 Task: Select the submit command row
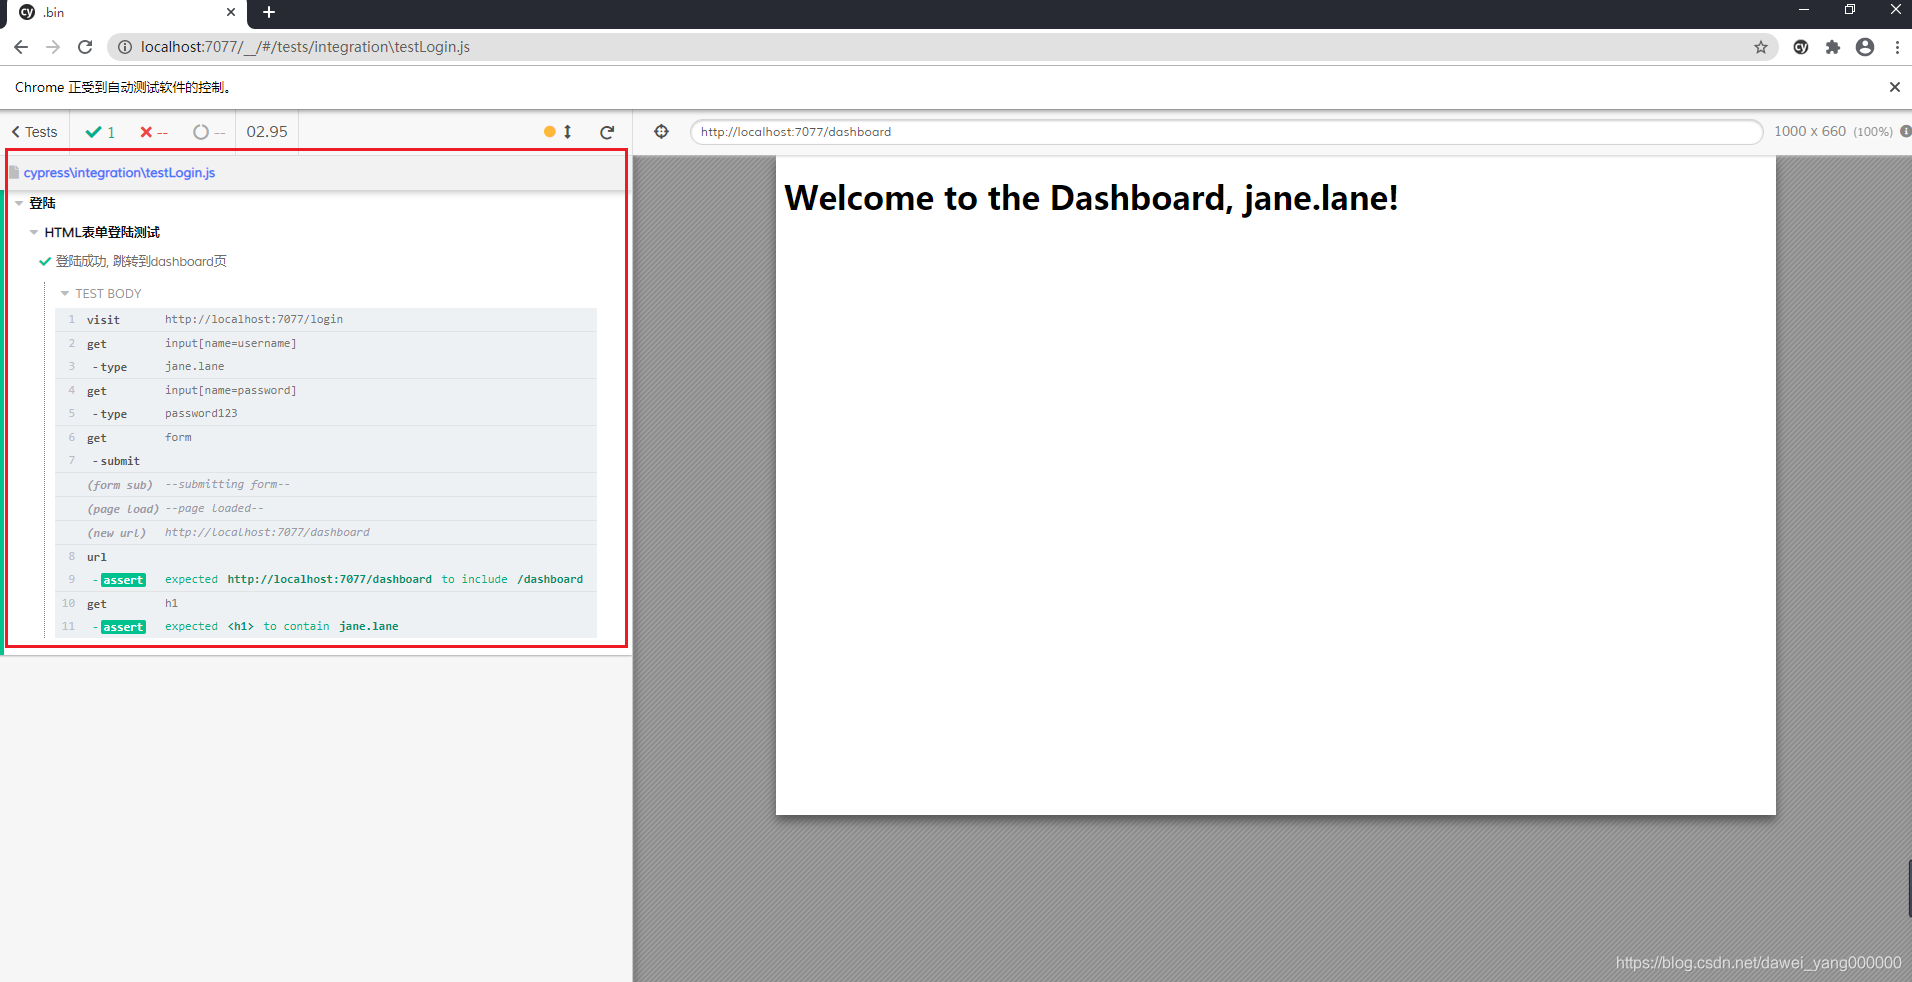[326, 461]
